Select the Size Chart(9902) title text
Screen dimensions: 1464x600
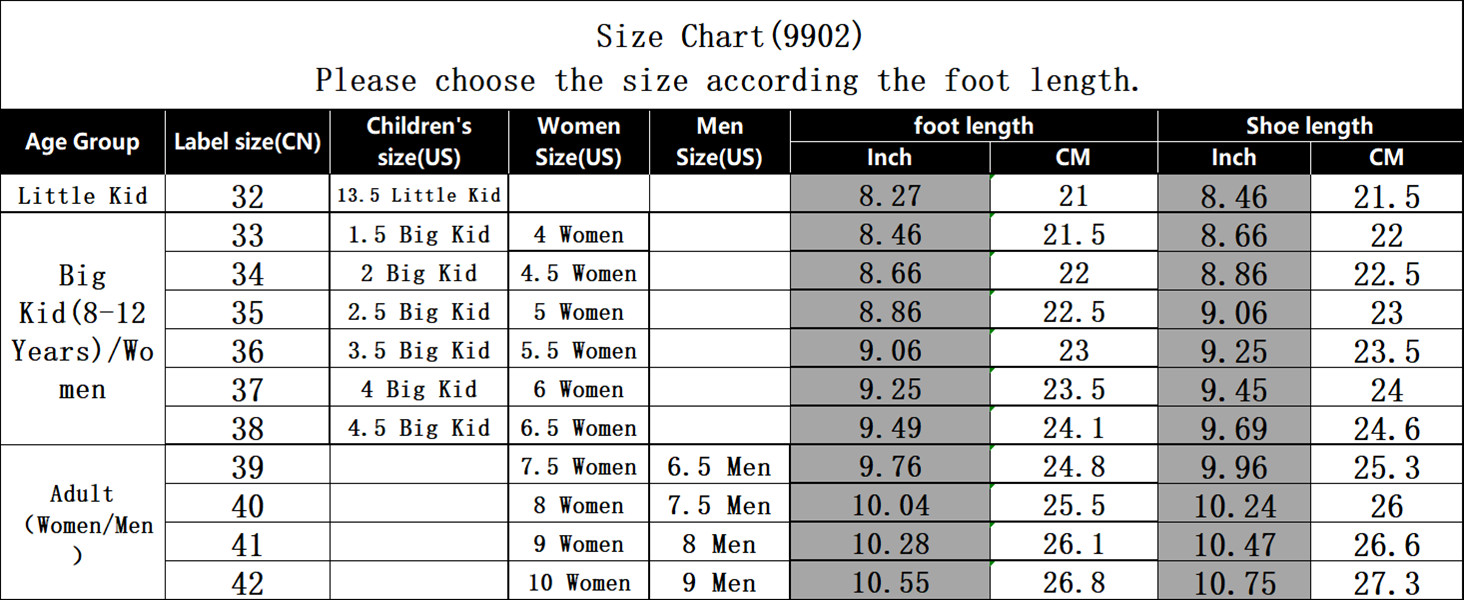tap(730, 36)
